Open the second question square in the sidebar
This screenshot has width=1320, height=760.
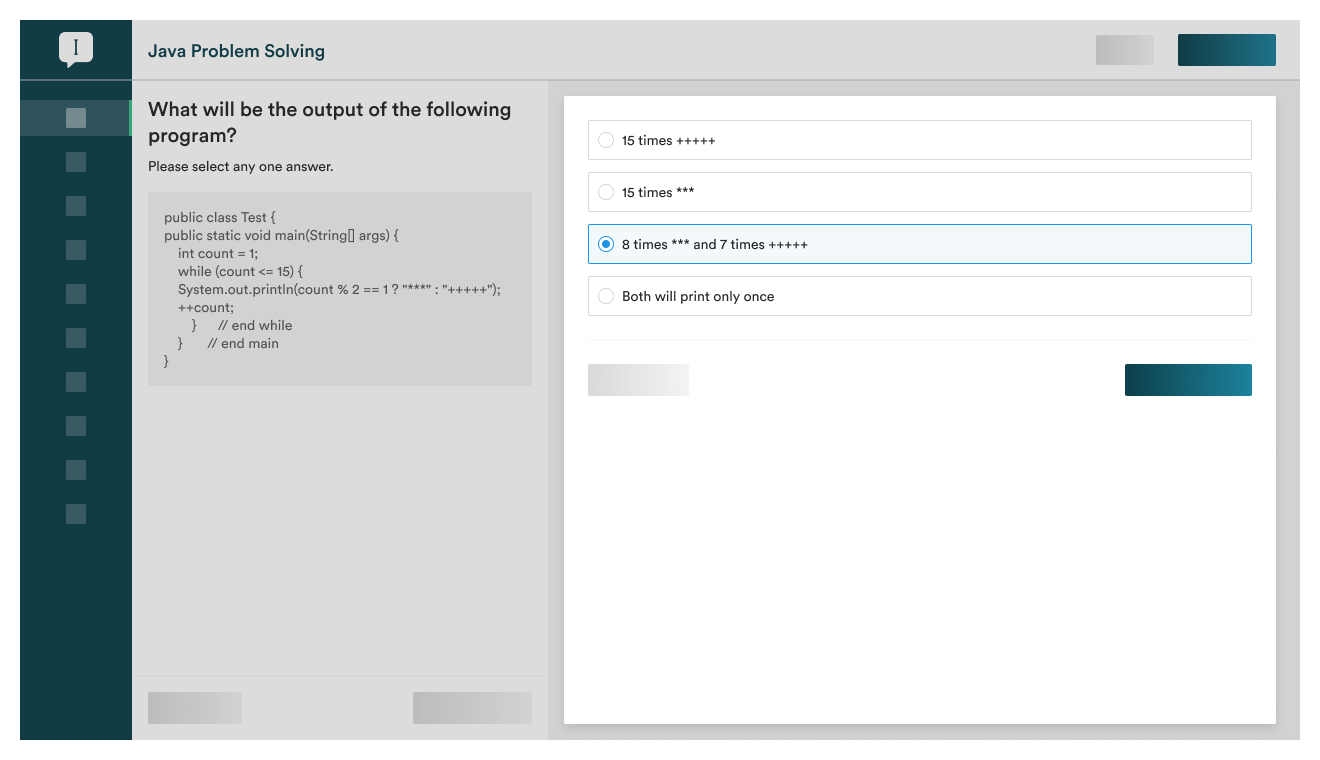[76, 162]
